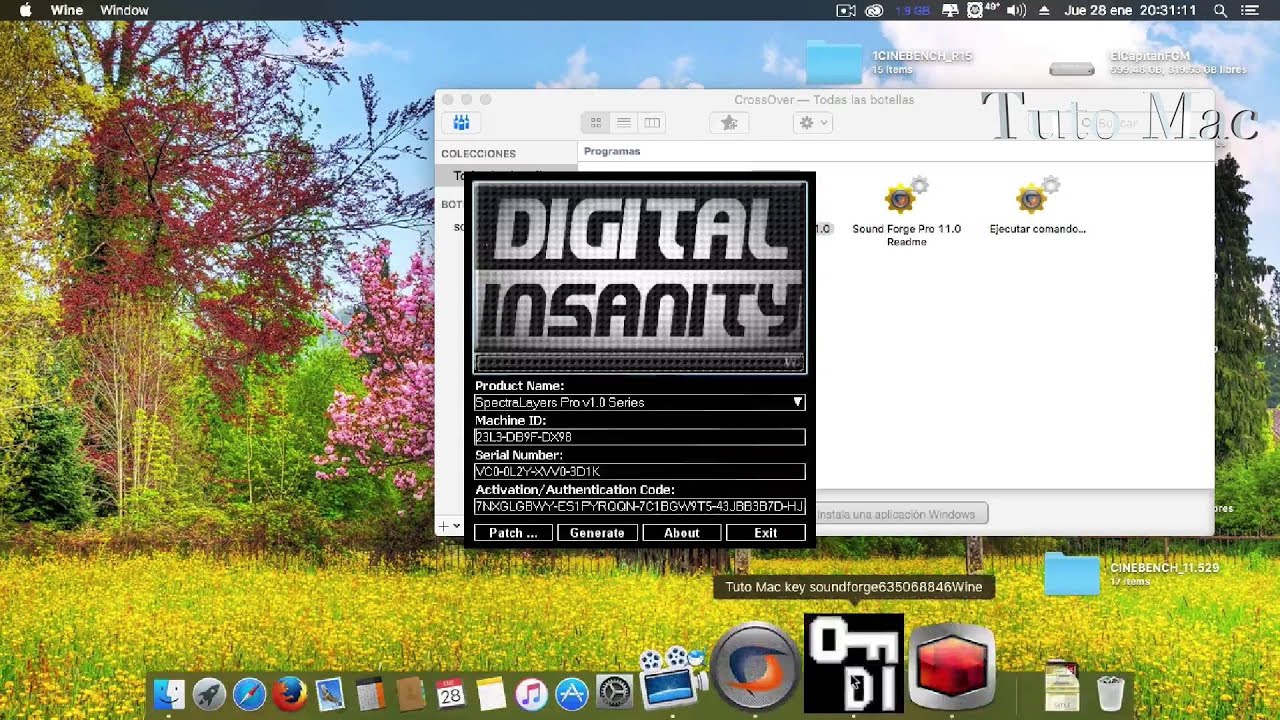The width and height of the screenshot is (1280, 720).
Task: Click the Patch button in the keygen
Action: 513,533
